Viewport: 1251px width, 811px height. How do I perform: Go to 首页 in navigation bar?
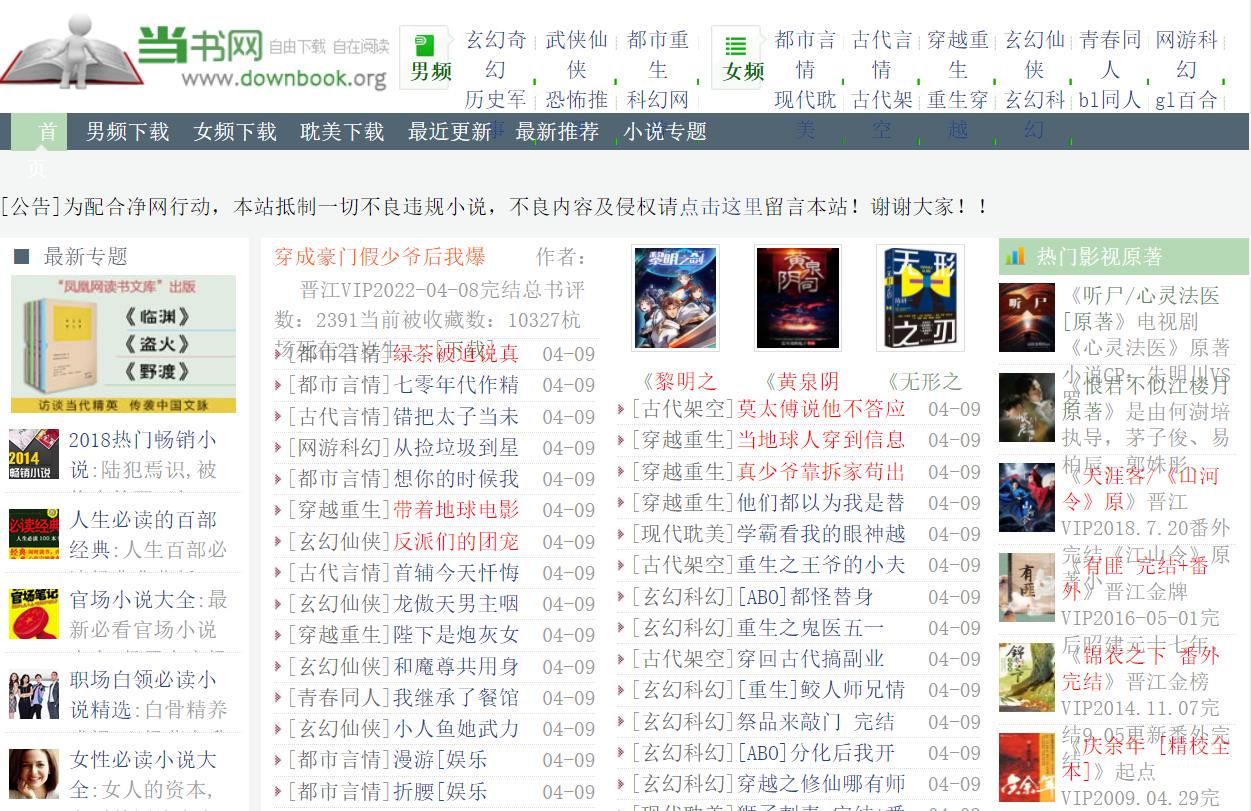(x=39, y=133)
